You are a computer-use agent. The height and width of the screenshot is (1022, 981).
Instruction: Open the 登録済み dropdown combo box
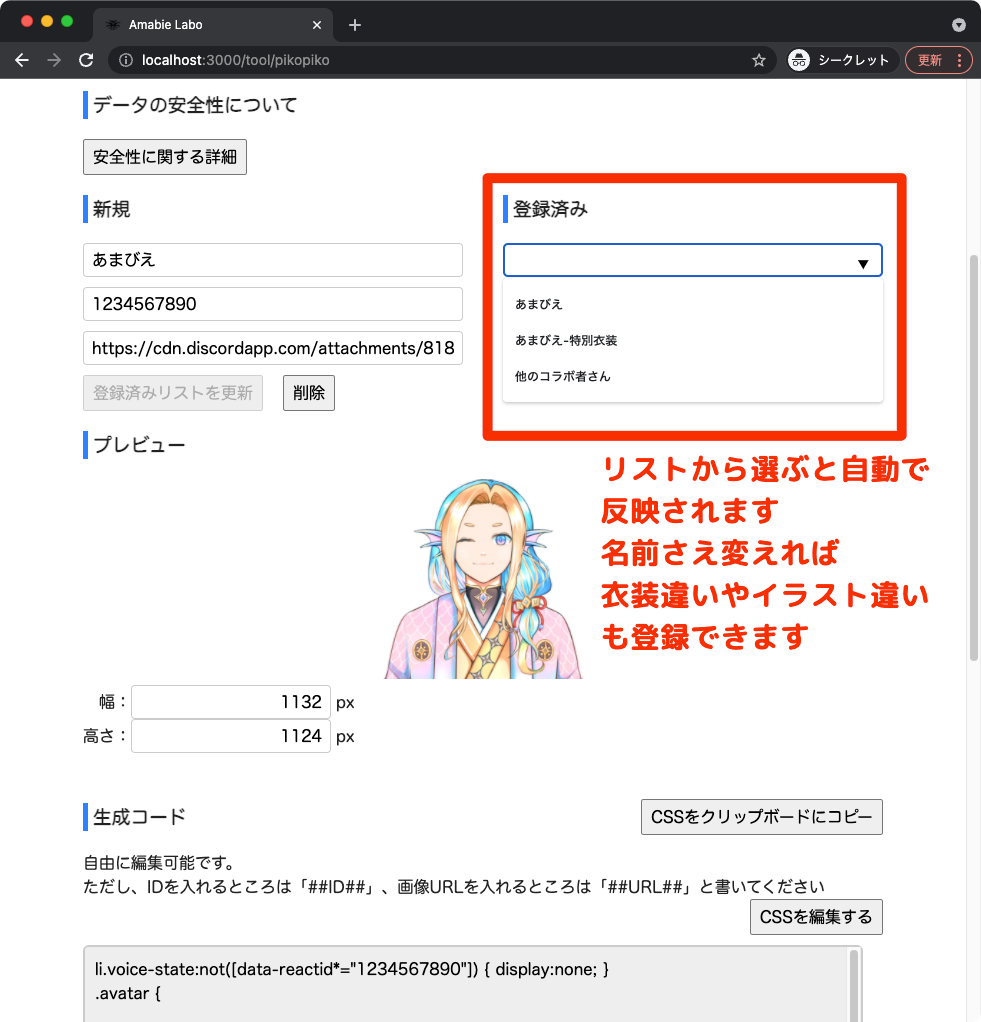[692, 260]
